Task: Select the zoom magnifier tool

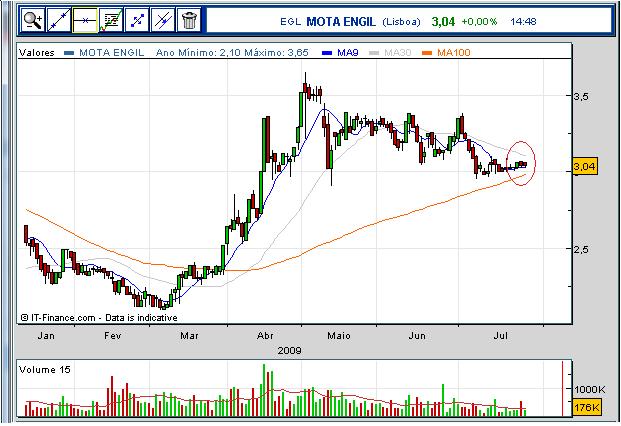Action: click(x=32, y=20)
